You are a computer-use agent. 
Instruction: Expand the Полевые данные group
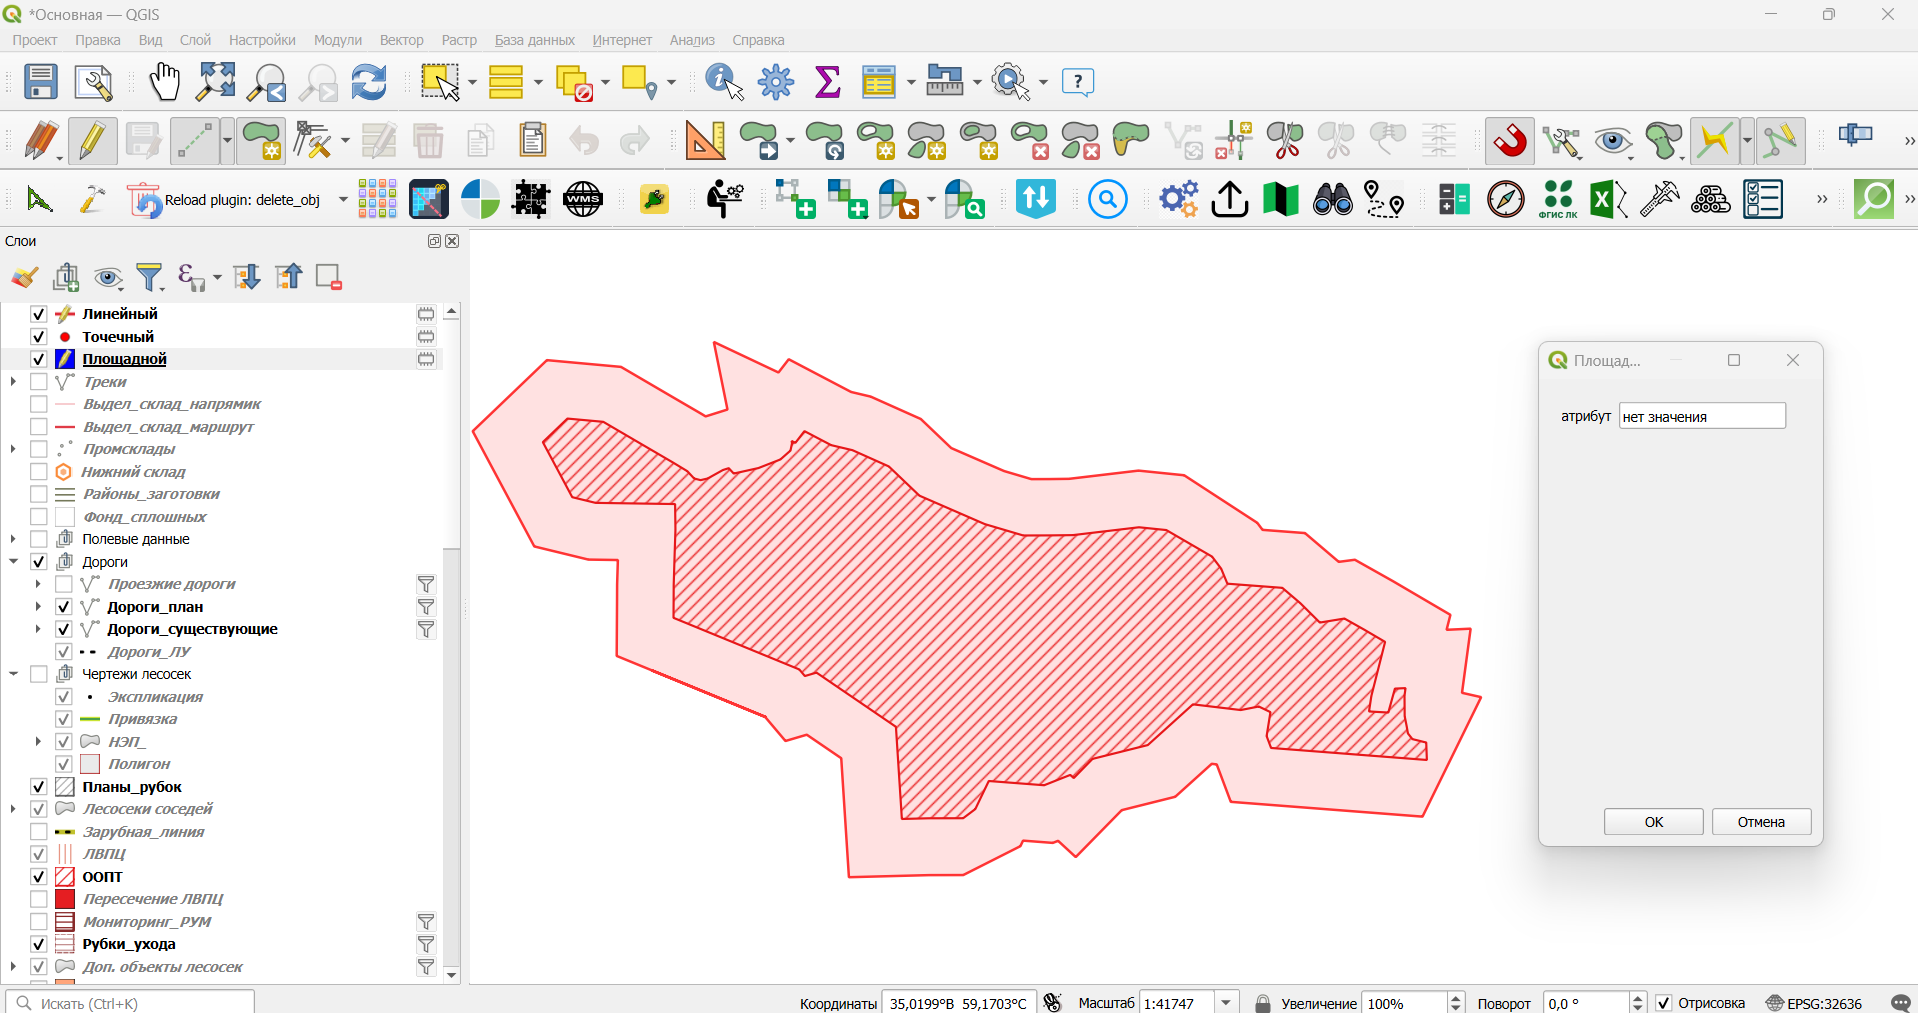[14, 539]
